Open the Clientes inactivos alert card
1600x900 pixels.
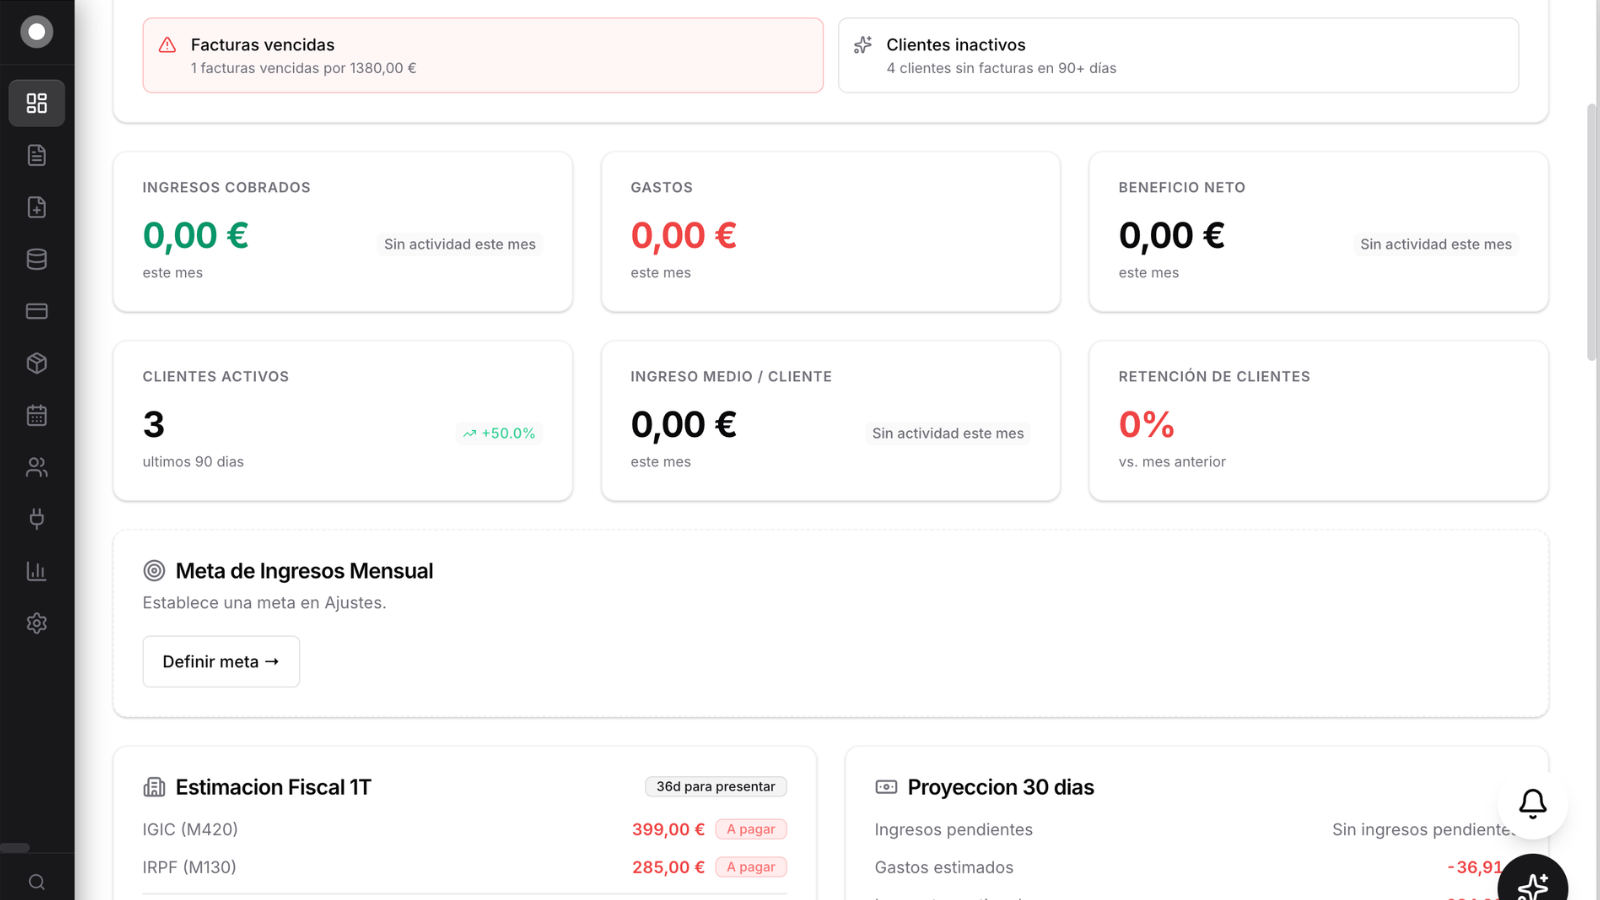1178,55
